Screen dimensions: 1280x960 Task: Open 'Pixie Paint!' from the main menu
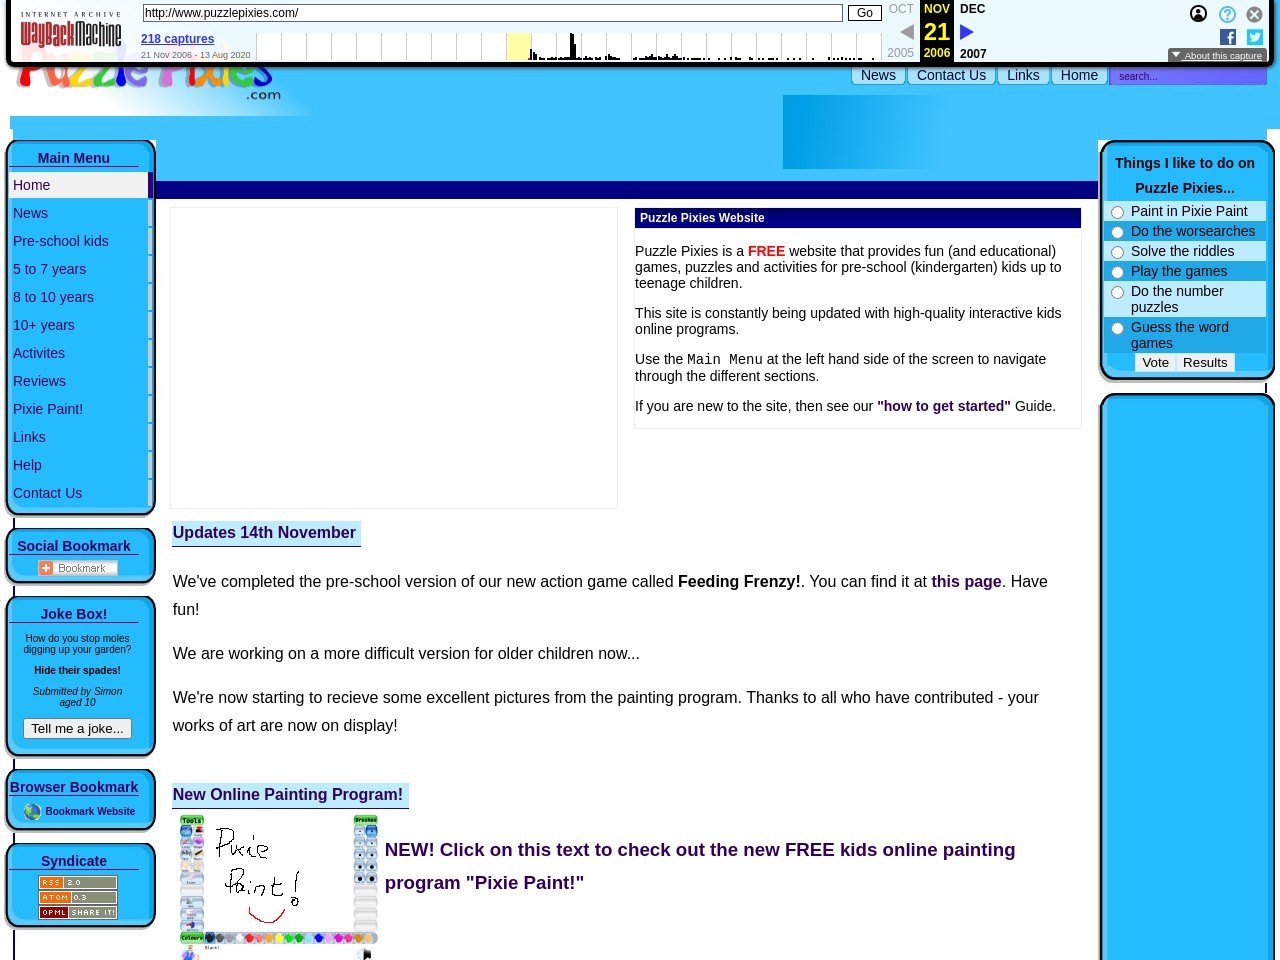pos(48,409)
